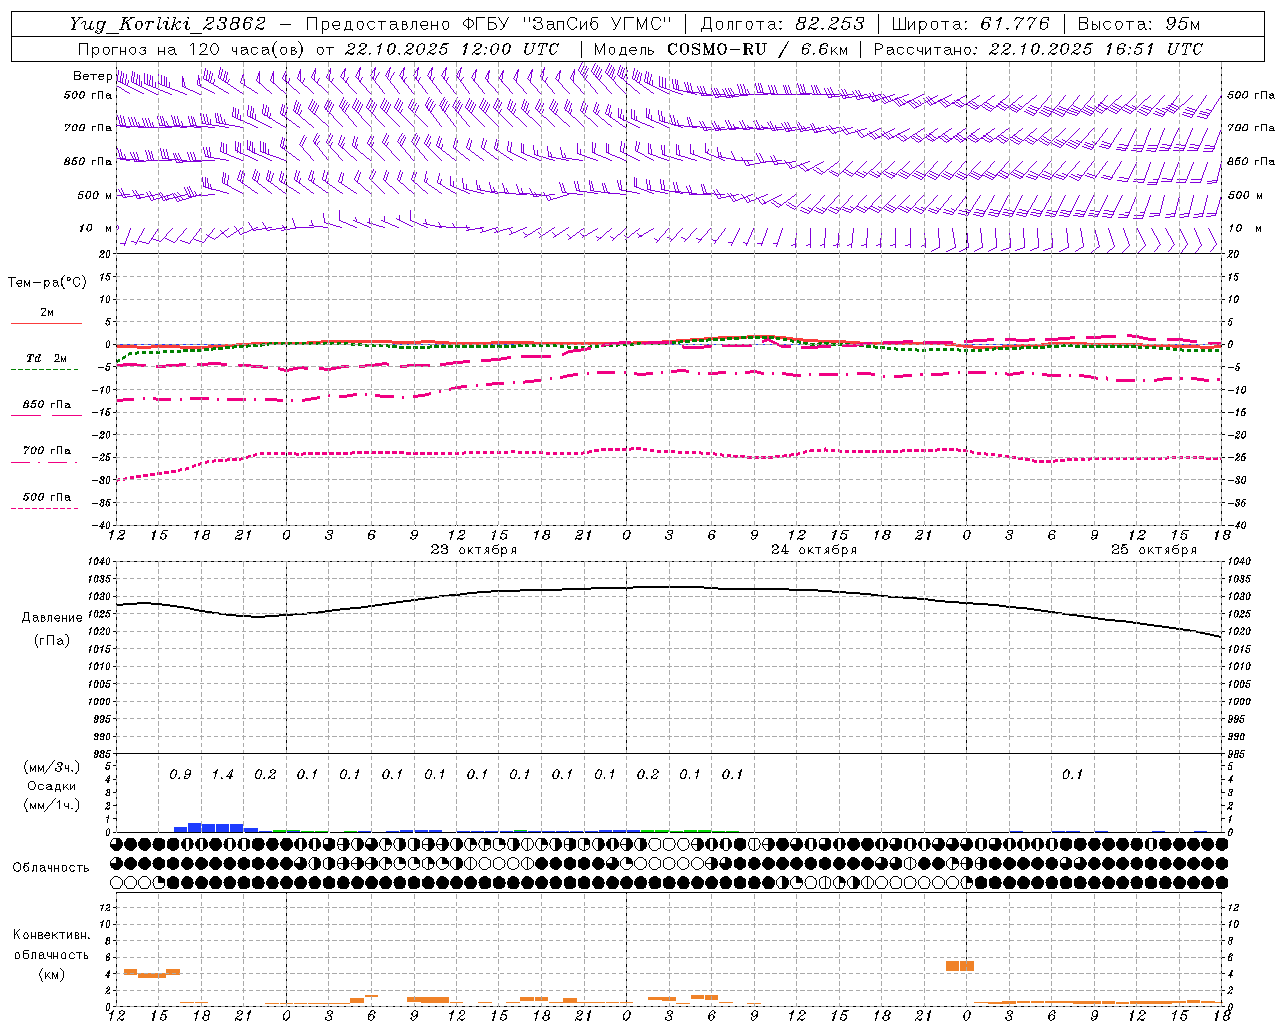1280x1024 pixels.
Task: Click the 700 гПа temperature legend label
Action: tap(47, 451)
